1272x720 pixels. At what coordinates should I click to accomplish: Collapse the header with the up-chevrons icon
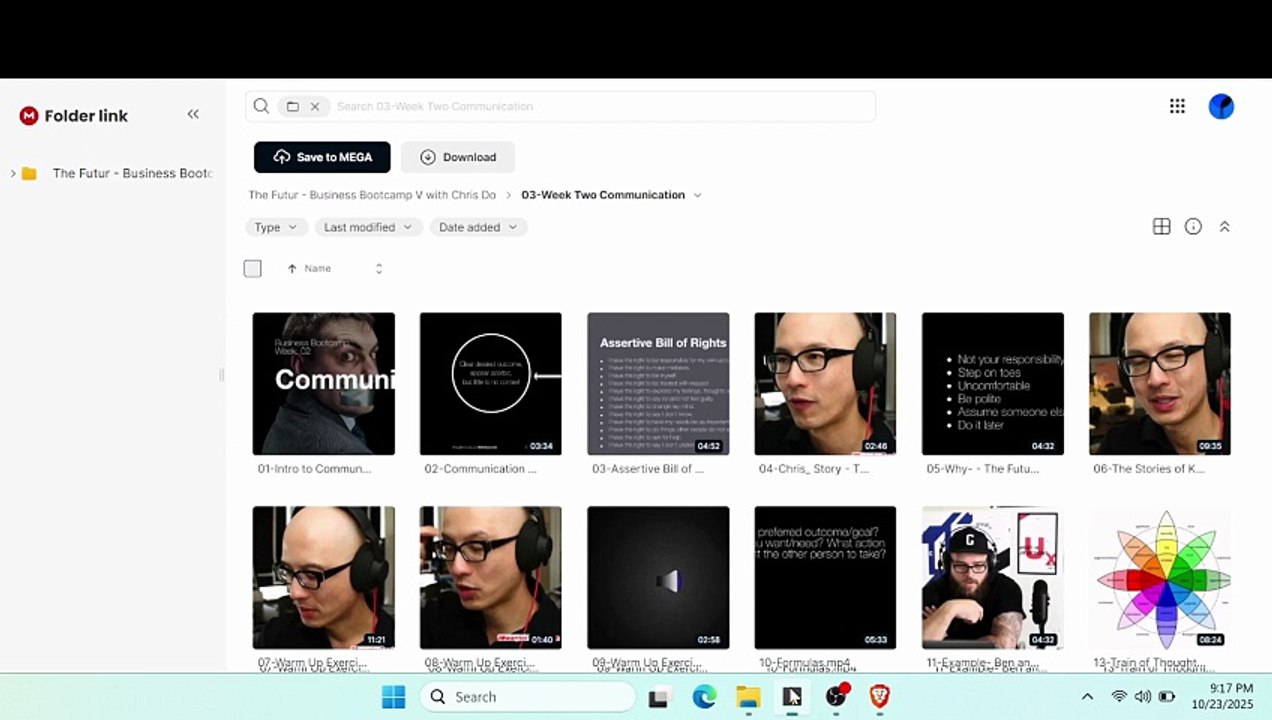(x=1224, y=227)
